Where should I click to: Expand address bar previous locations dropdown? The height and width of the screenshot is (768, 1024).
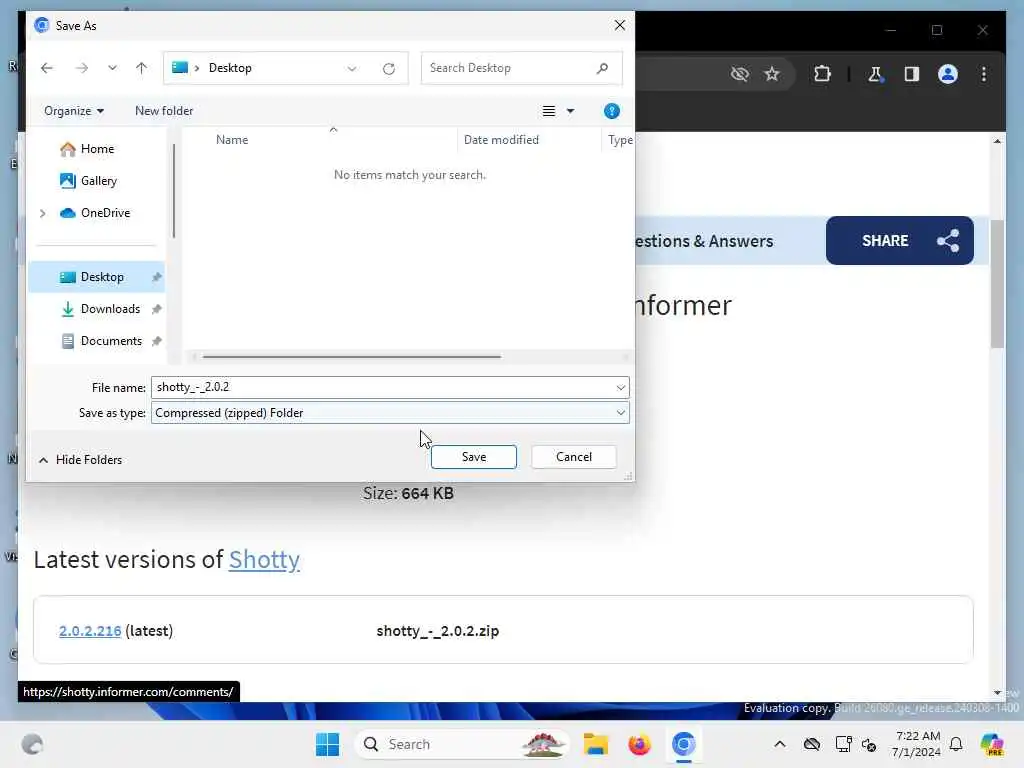(352, 69)
